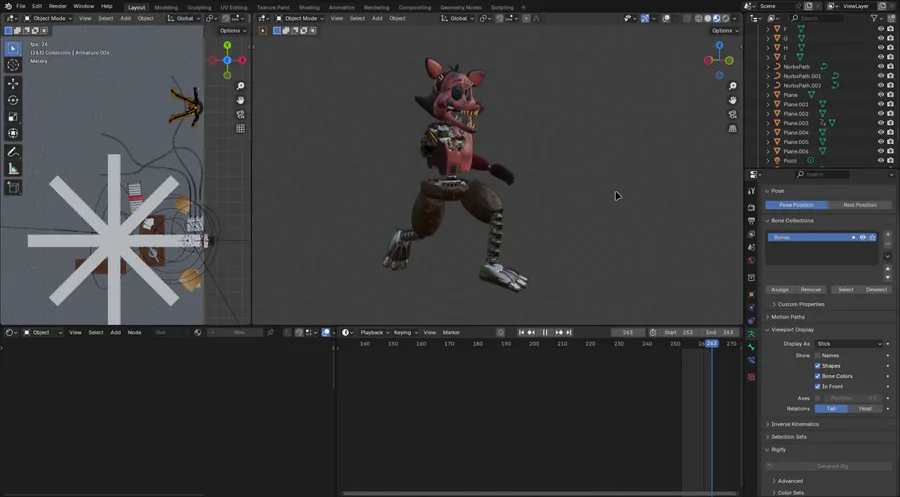
Task: Pause animation playback in timeline
Action: pos(545,332)
